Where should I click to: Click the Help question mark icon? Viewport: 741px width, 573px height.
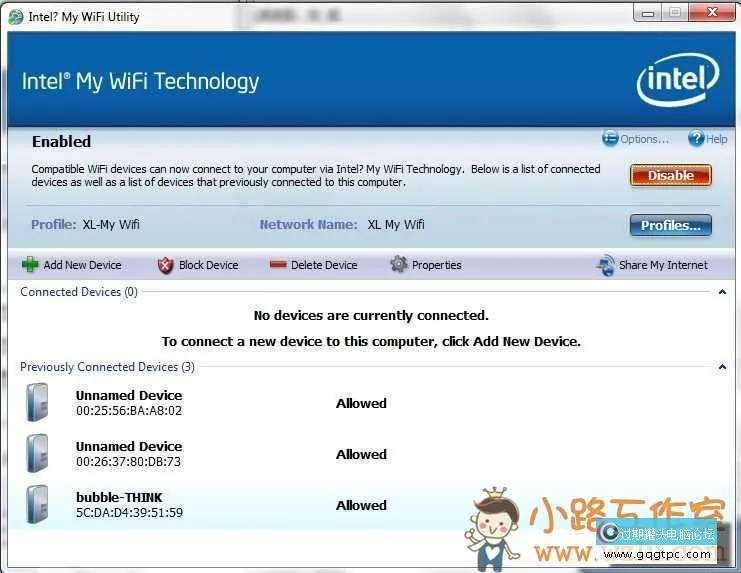(694, 139)
